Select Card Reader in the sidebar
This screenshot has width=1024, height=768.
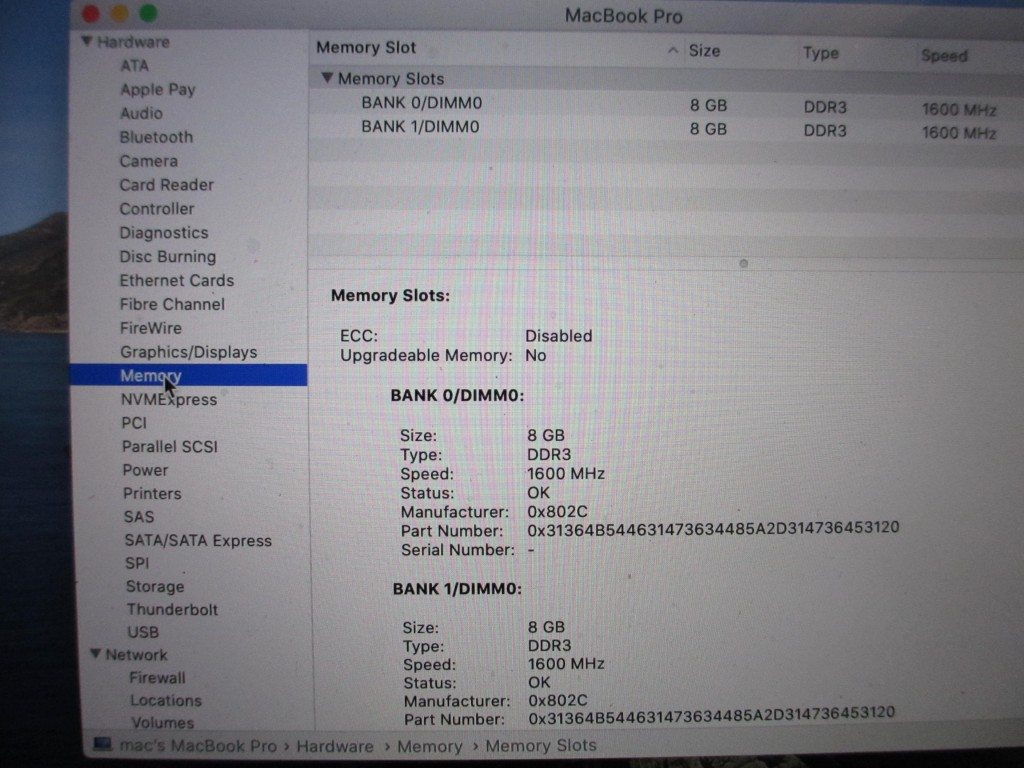coord(167,185)
